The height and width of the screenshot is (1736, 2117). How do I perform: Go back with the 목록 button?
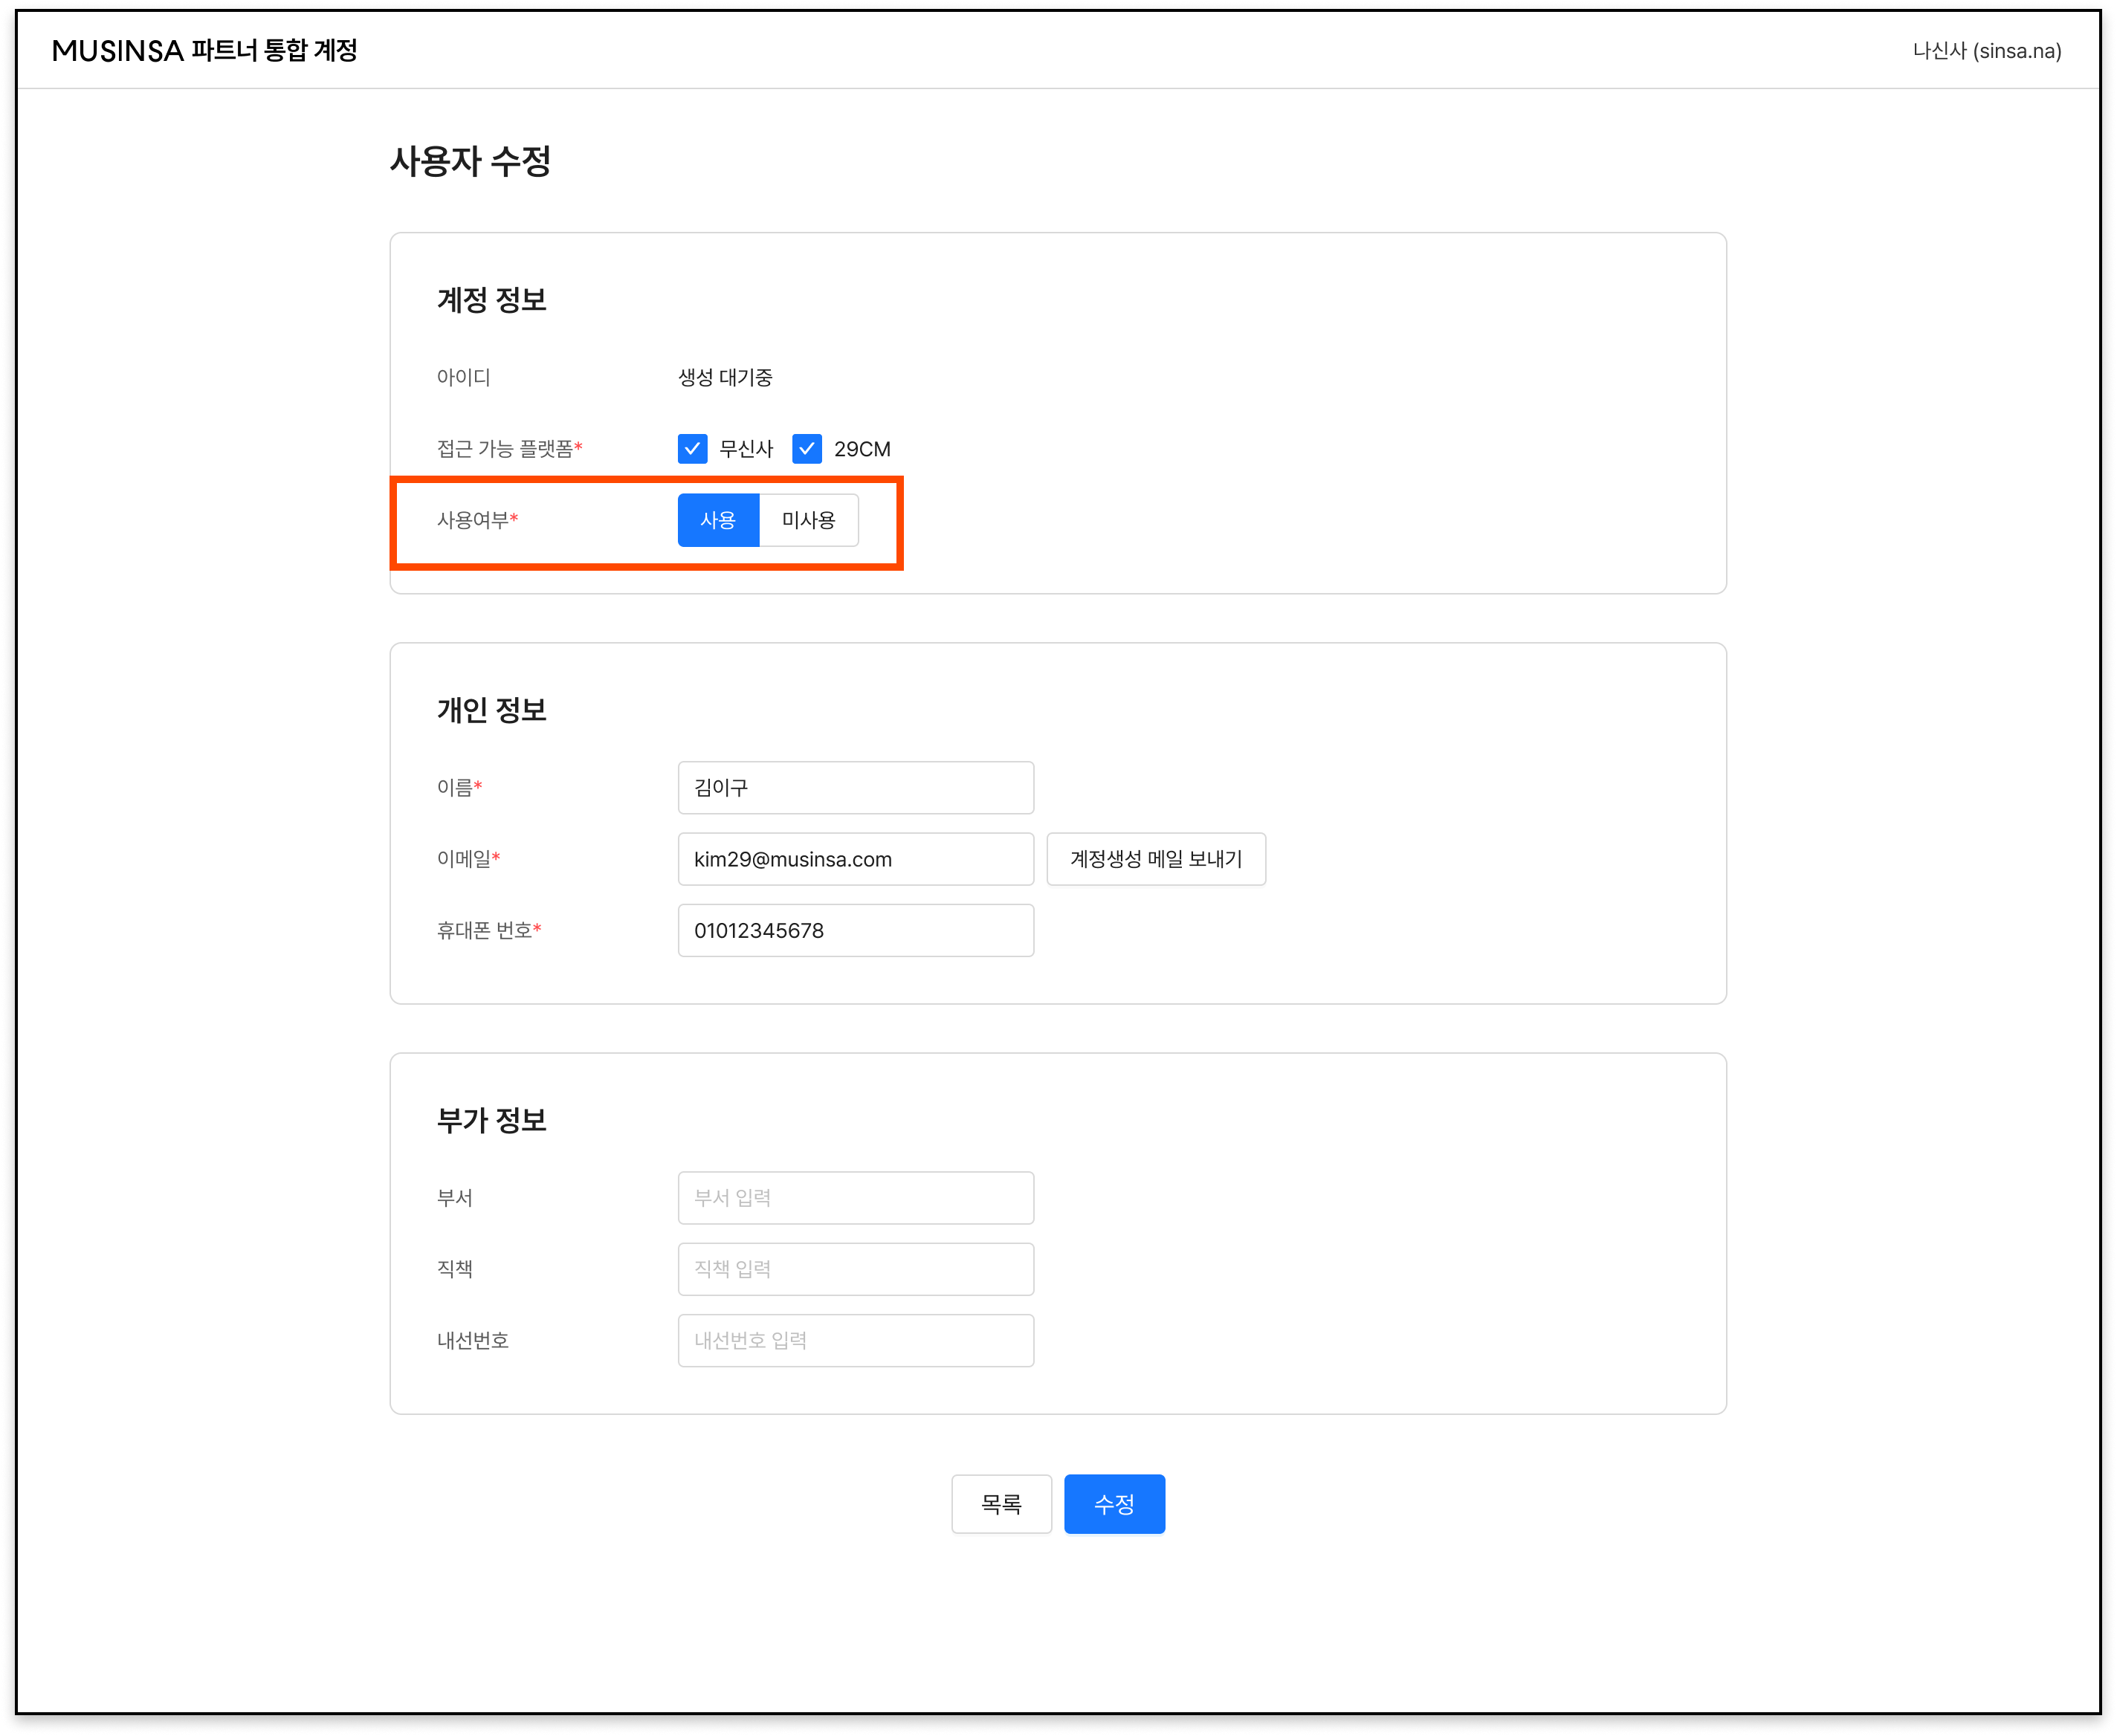coord(1001,1504)
